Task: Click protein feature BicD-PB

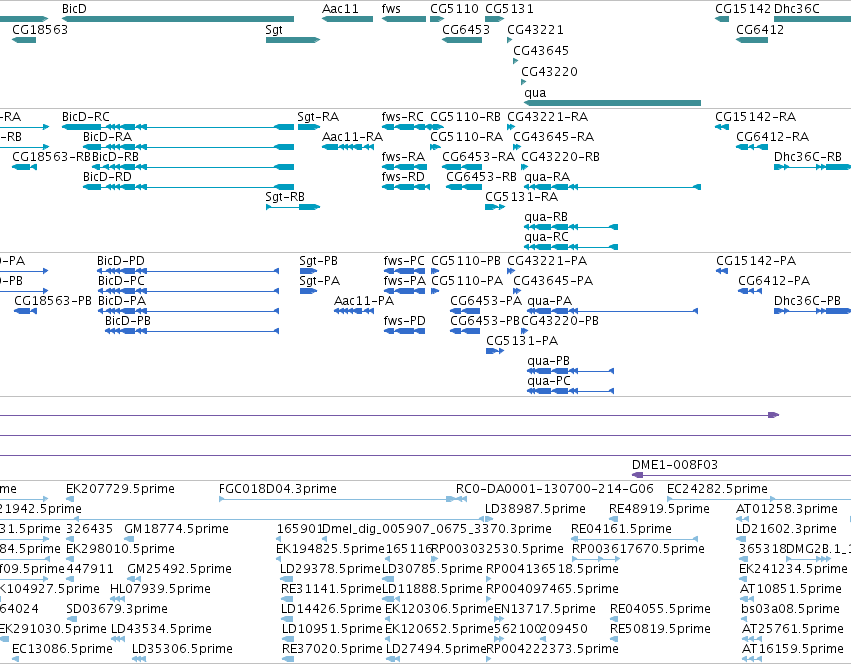Action: click(x=192, y=331)
